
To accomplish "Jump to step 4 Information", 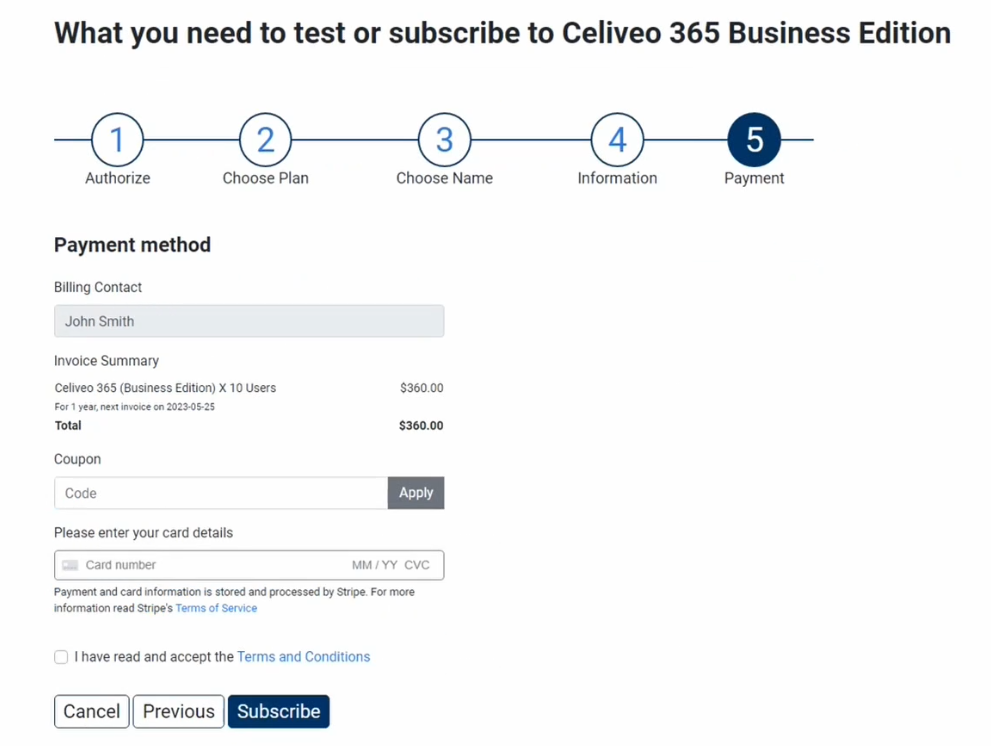I will 617,140.
